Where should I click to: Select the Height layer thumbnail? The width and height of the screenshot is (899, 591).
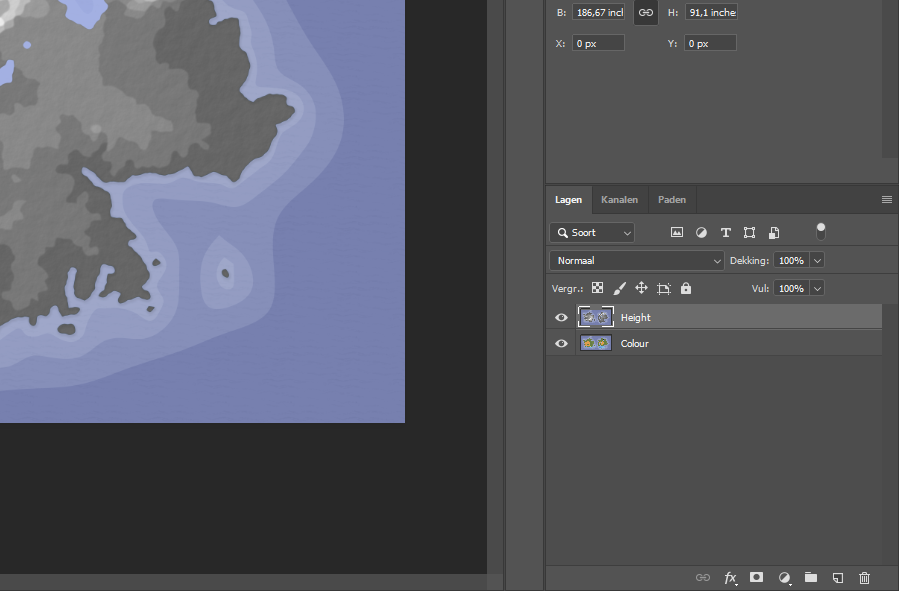[596, 316]
